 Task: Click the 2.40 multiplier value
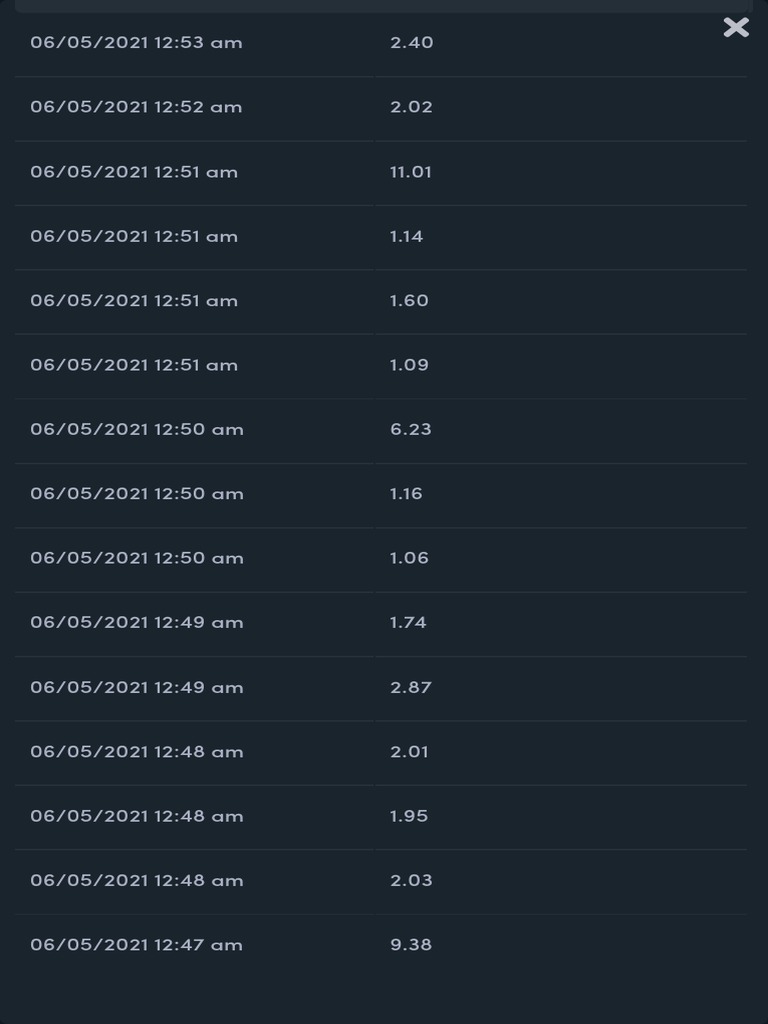pyautogui.click(x=412, y=43)
